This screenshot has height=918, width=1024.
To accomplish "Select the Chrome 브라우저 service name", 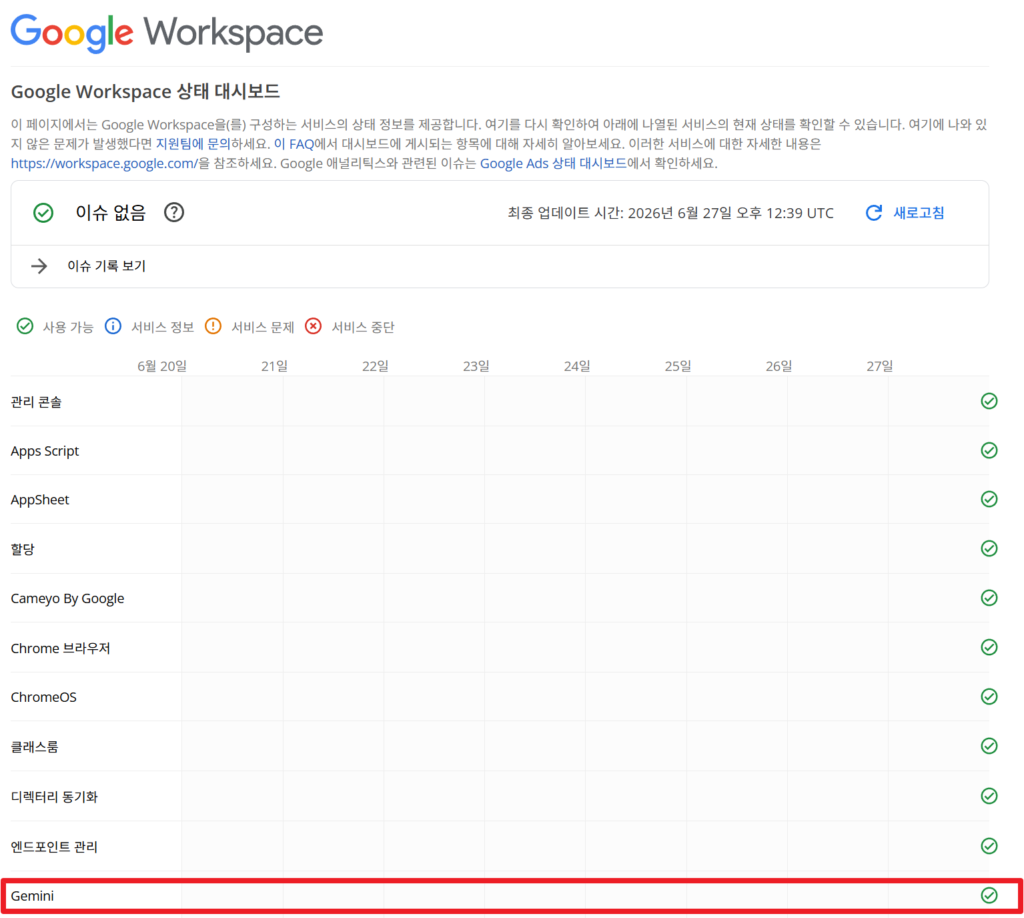I will 60,648.
